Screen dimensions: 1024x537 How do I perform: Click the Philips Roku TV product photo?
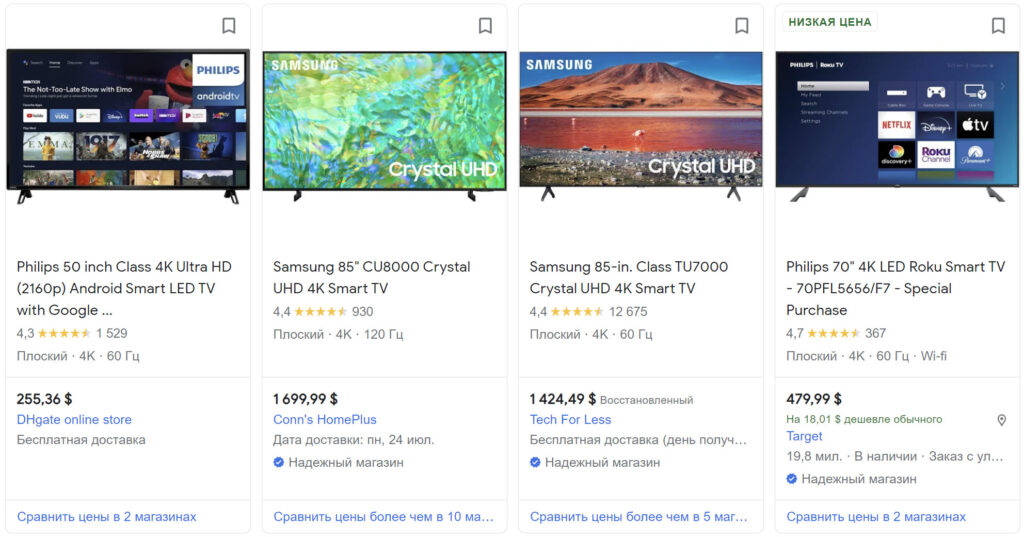(x=897, y=125)
